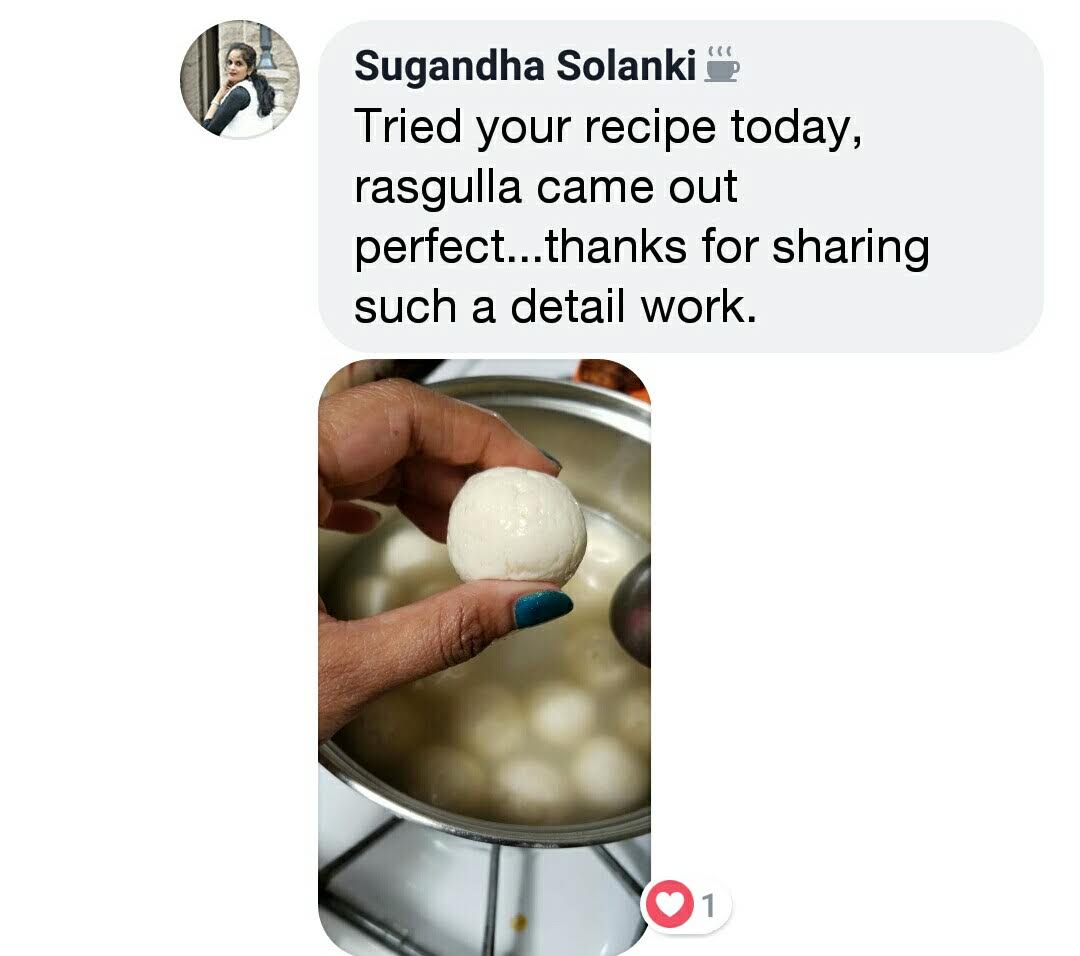Viewport: 1080px width, 956px height.
Task: Open Sugandha Solanki's profile picture
Action: pyautogui.click(x=240, y=79)
